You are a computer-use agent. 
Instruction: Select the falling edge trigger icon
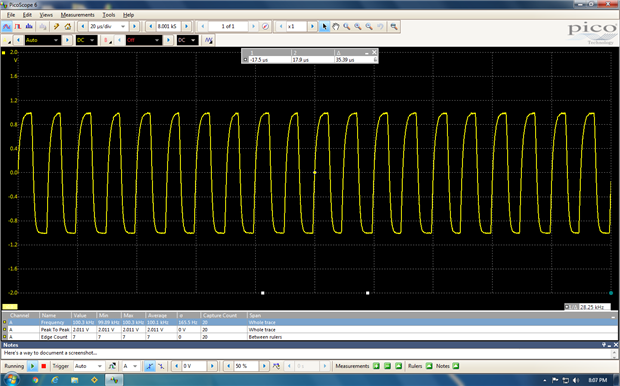click(161, 366)
